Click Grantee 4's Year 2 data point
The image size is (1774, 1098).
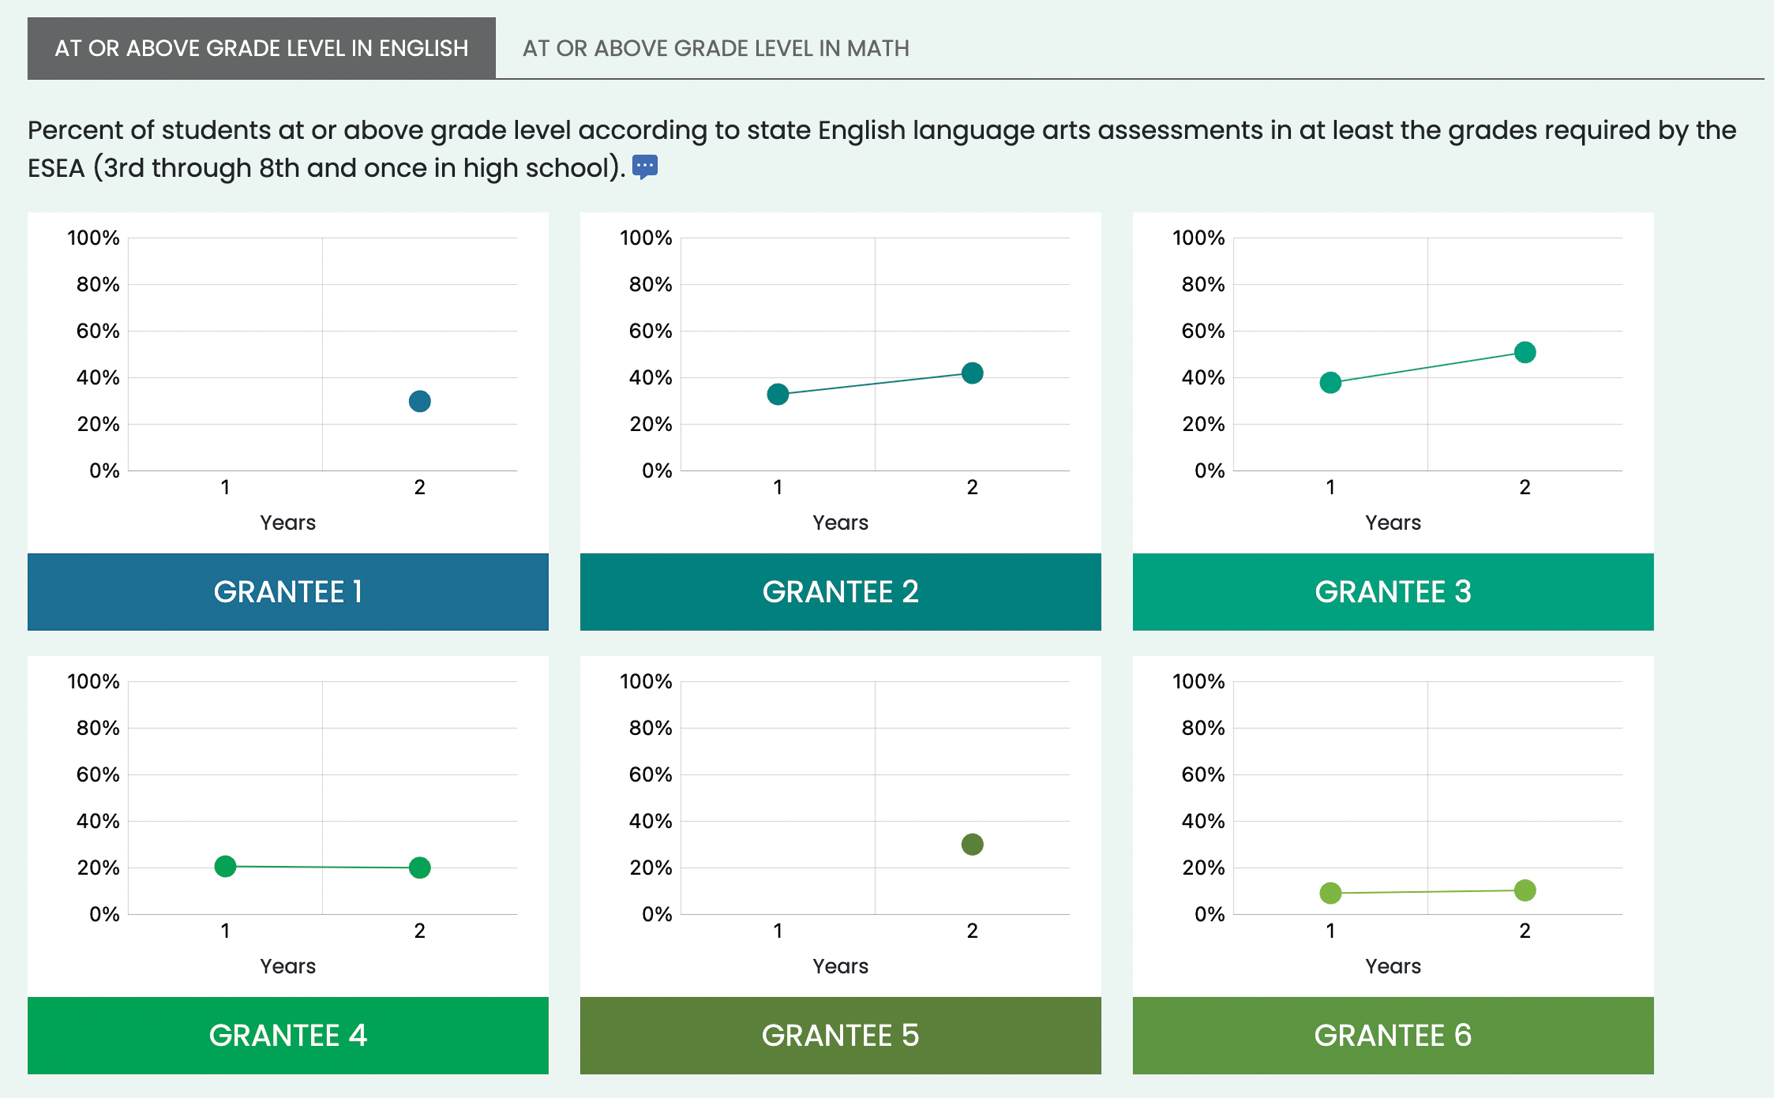tap(419, 868)
